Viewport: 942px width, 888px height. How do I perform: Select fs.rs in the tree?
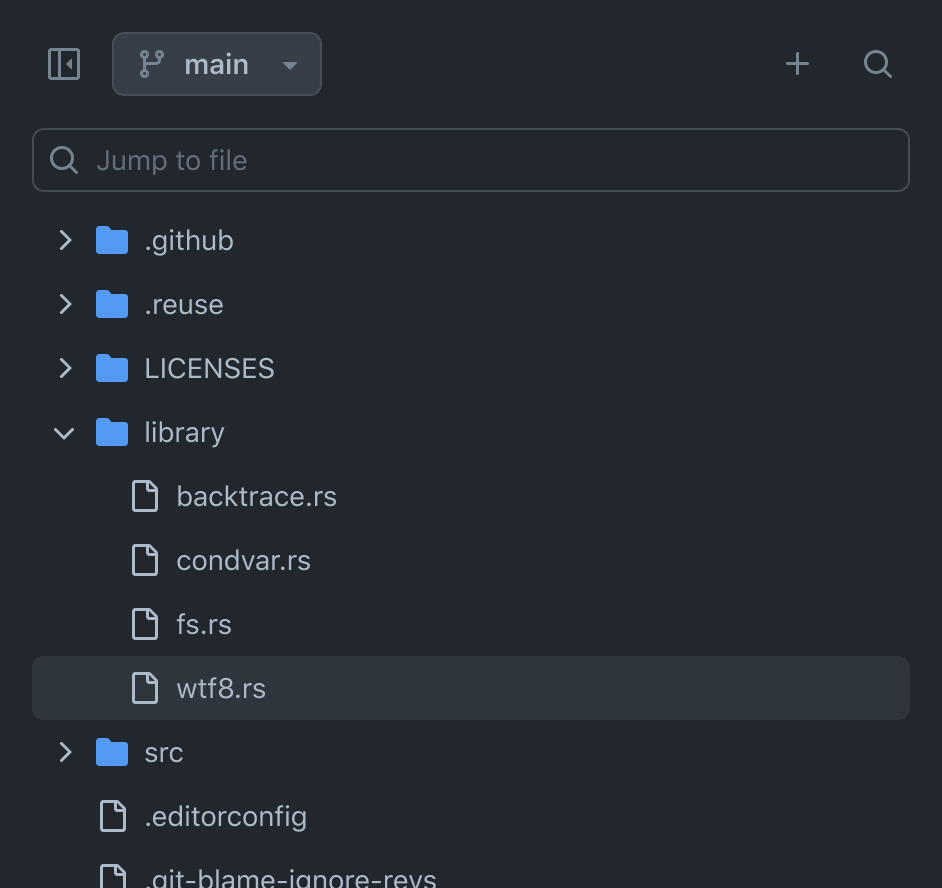204,624
